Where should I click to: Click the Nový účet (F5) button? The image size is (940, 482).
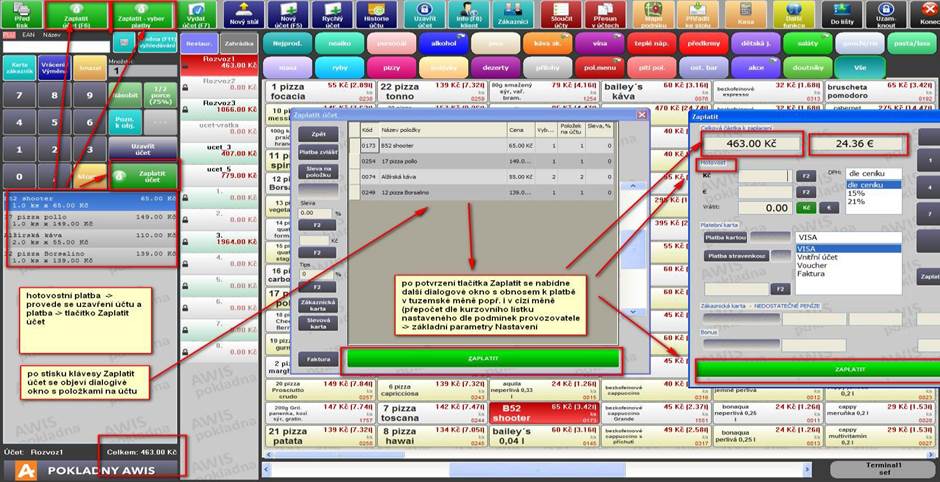point(288,15)
